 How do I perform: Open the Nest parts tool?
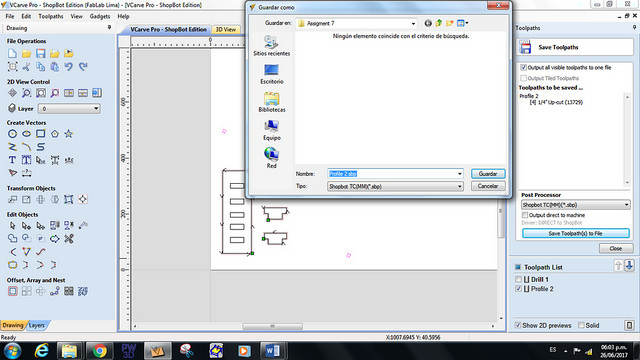pyautogui.click(x=83, y=291)
